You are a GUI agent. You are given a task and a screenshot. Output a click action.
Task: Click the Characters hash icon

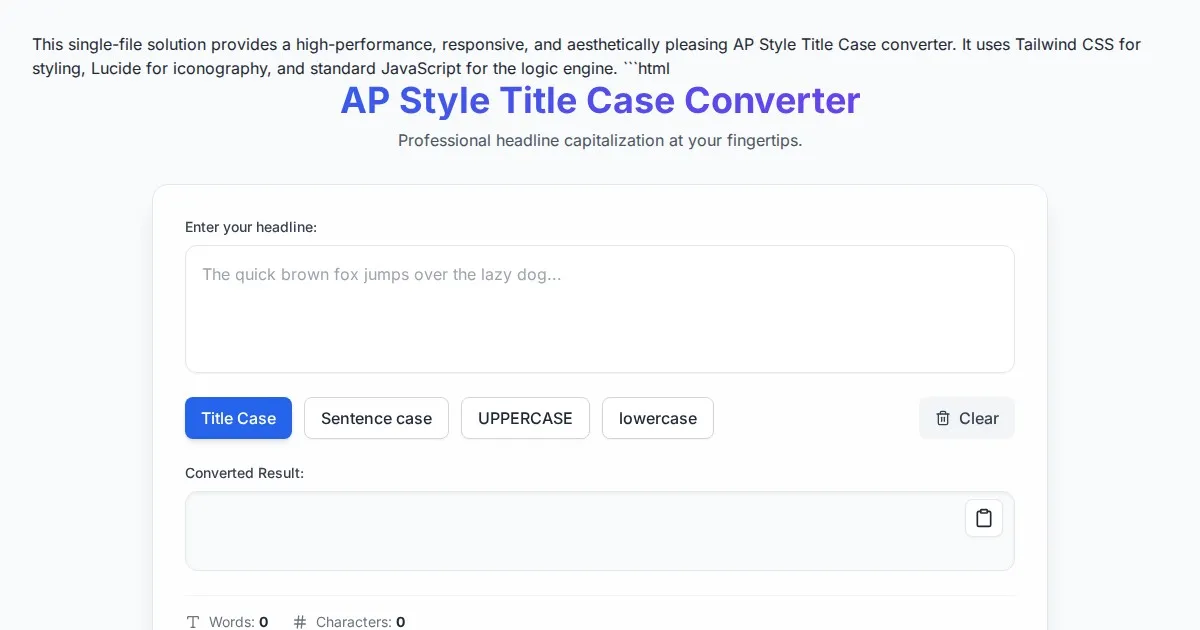[x=300, y=622]
